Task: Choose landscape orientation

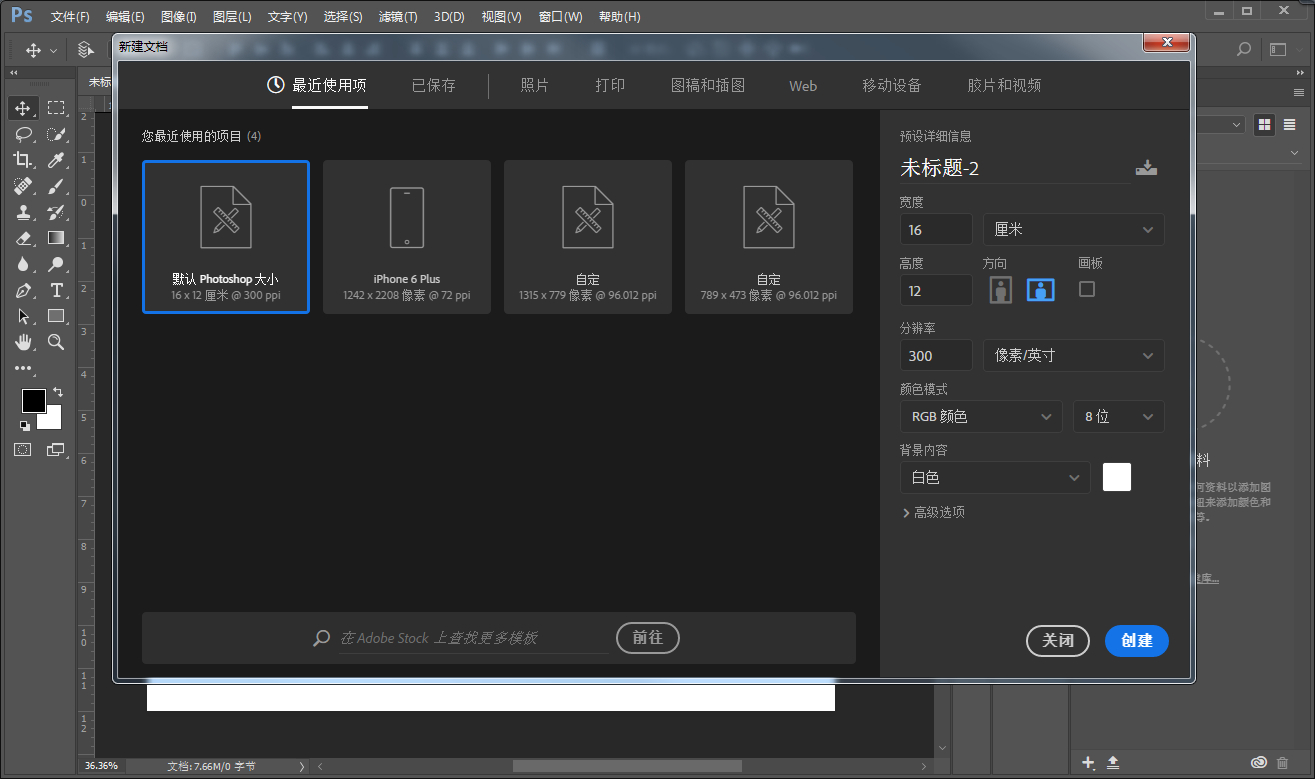Action: [x=1041, y=290]
